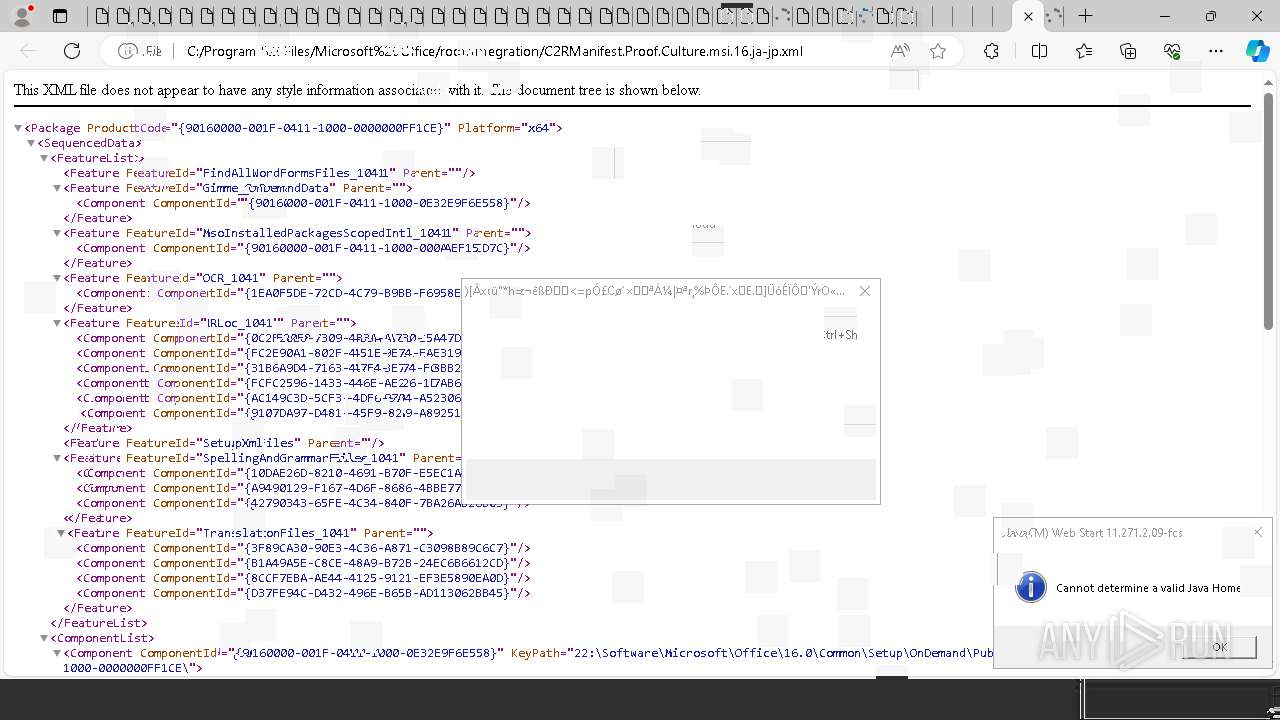
Task: Collapse the SpellingAndGrammarFiles_1041 Feature node
Action: click(x=57, y=458)
